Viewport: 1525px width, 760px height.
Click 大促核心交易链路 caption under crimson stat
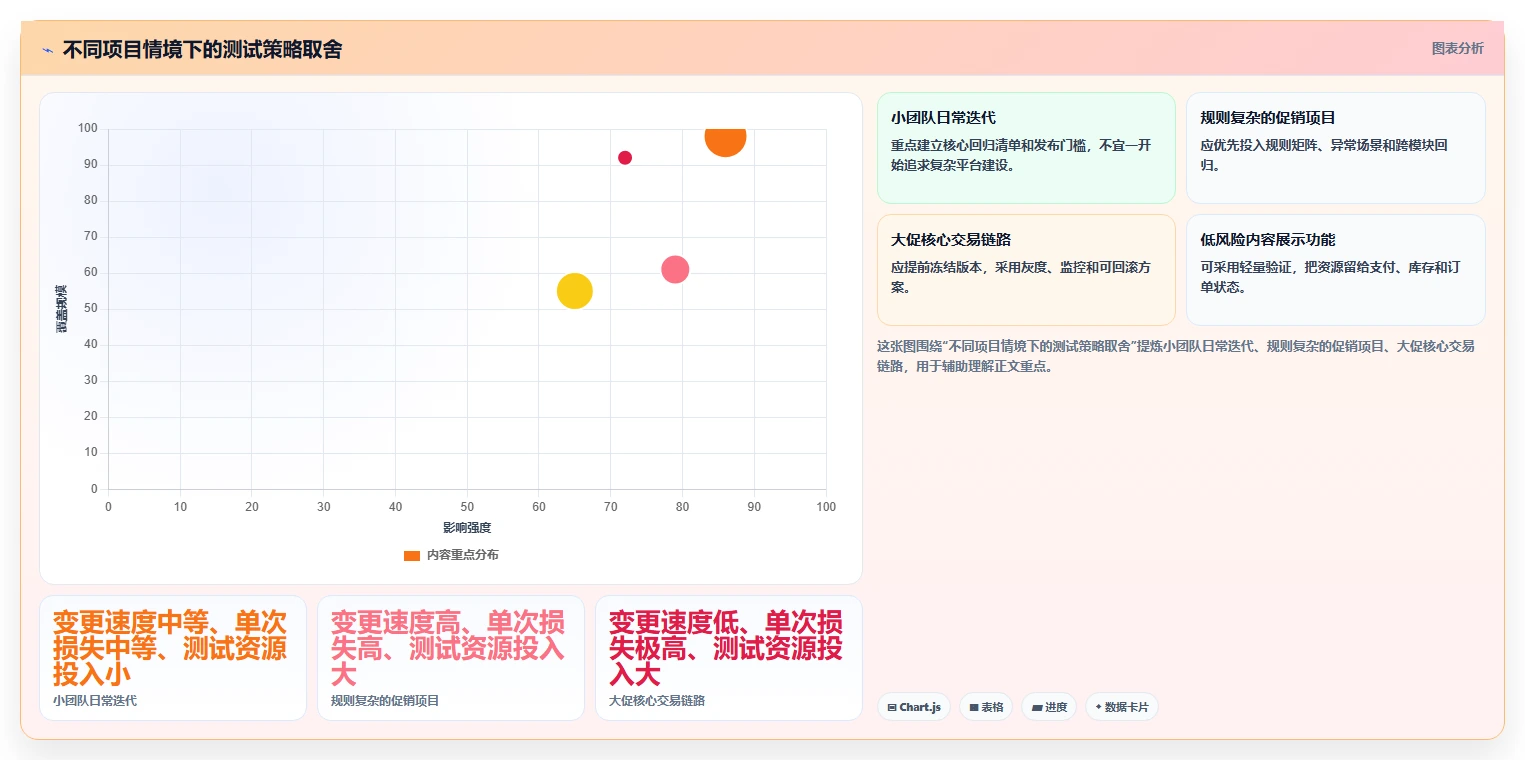coord(657,701)
